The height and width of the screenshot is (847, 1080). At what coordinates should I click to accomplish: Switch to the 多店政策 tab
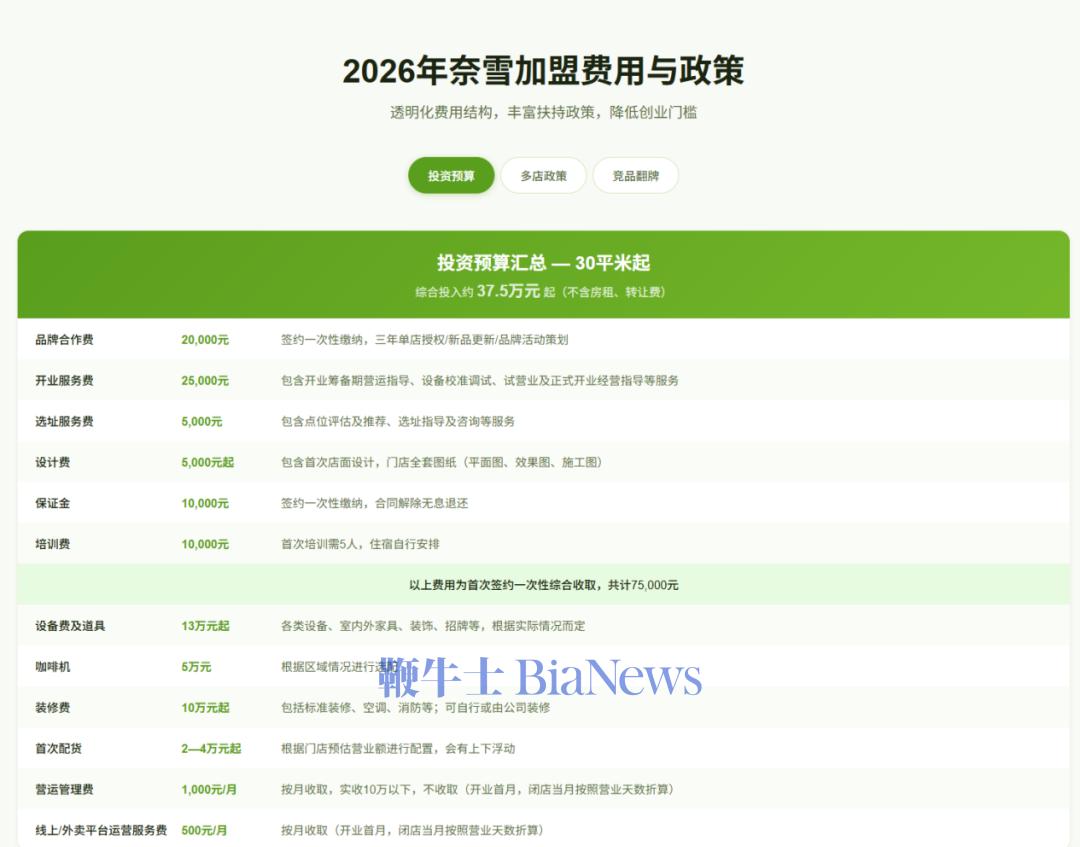point(543,176)
